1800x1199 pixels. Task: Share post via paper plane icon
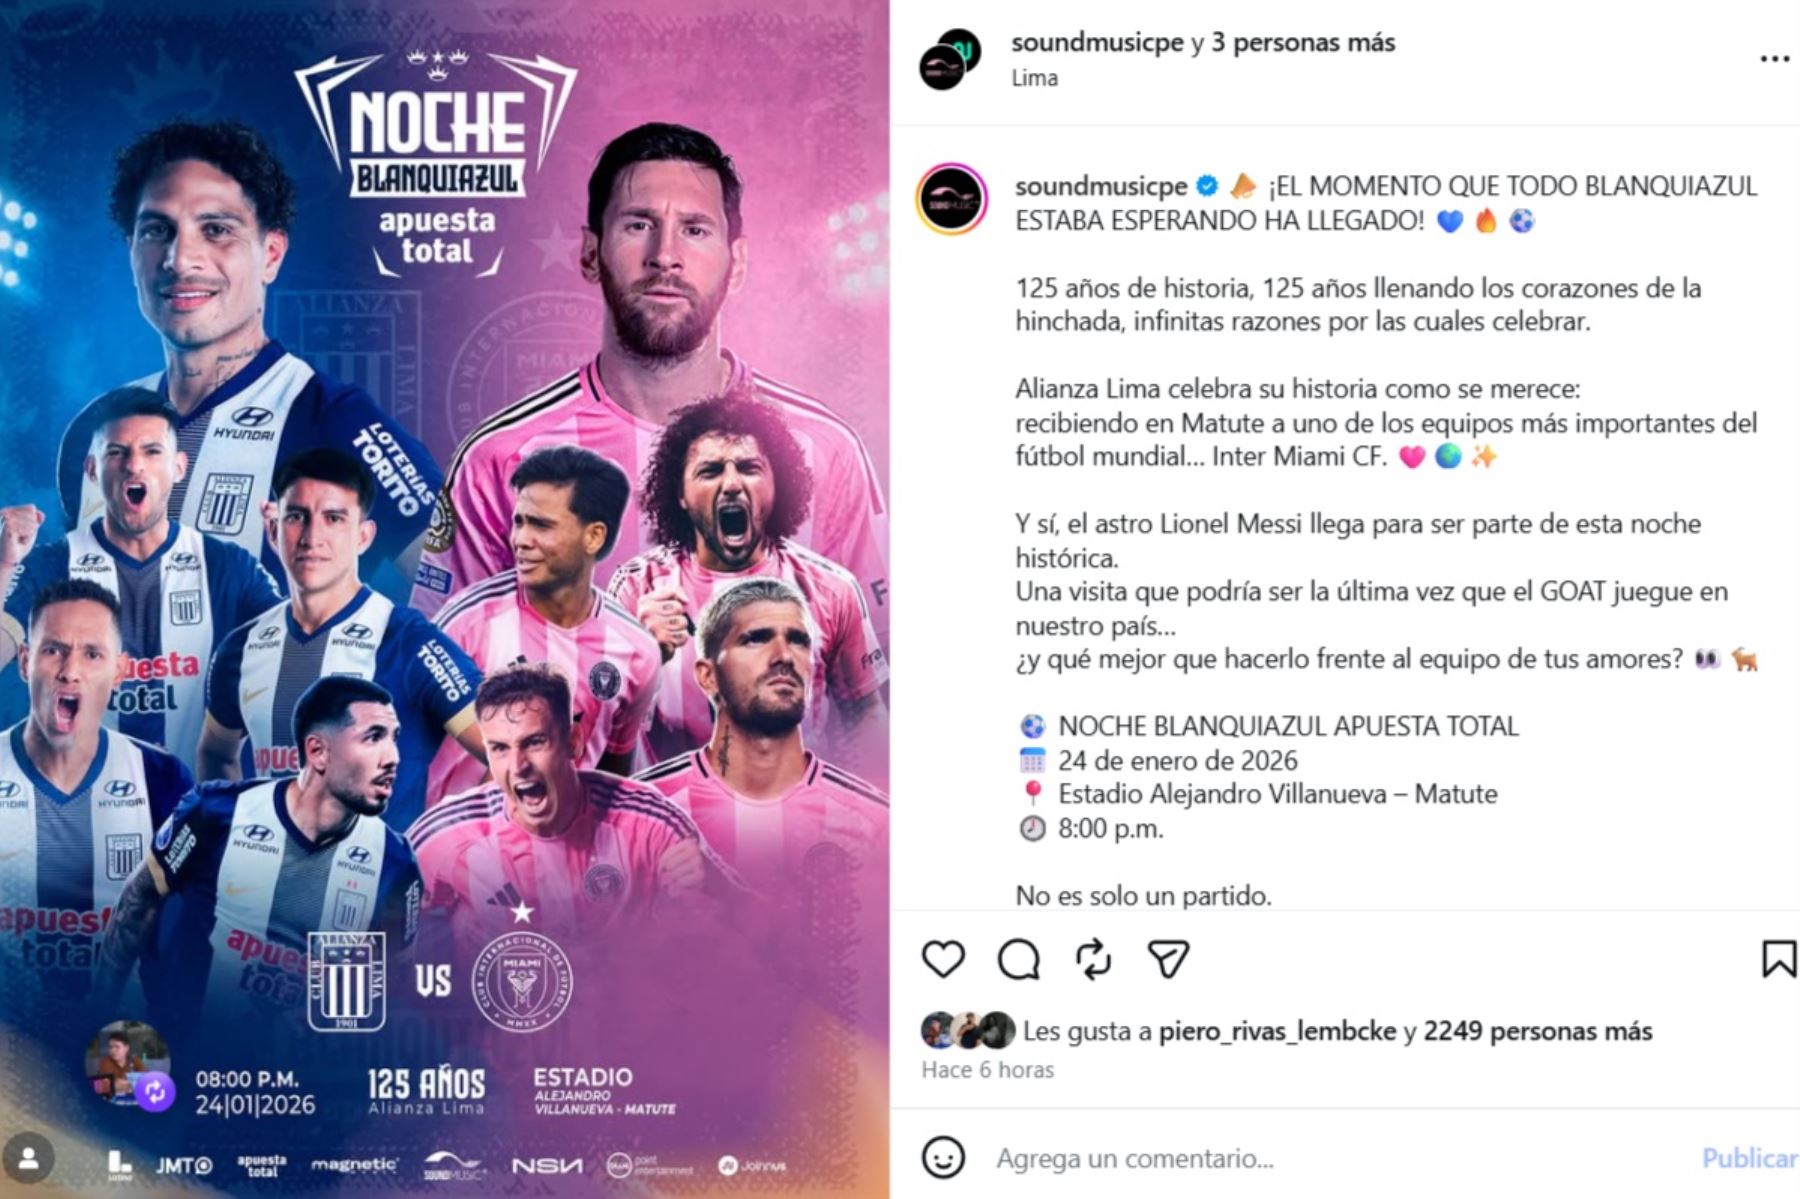coord(1168,959)
